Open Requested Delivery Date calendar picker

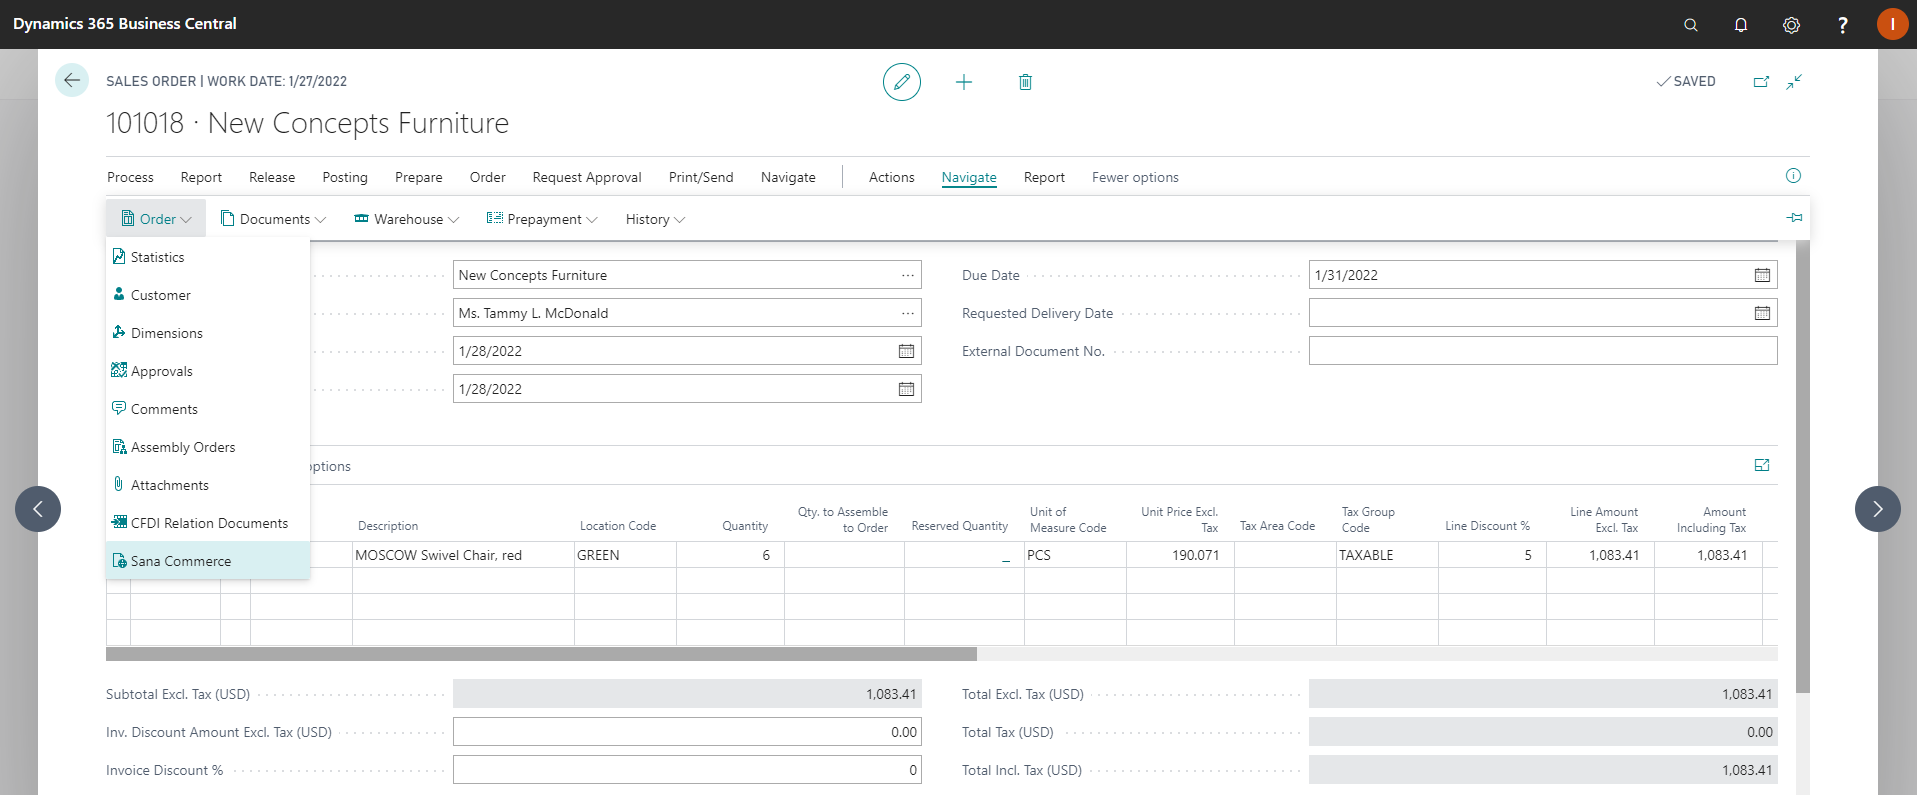(1762, 313)
